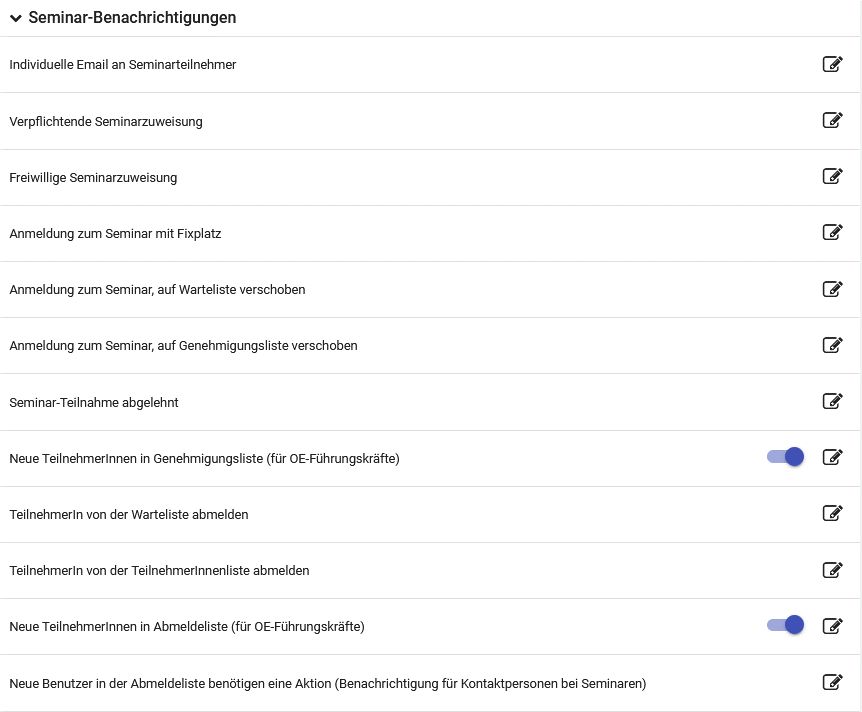Disable Genehmigungsliste OE-Führungskräfte notification toggle

click(786, 457)
